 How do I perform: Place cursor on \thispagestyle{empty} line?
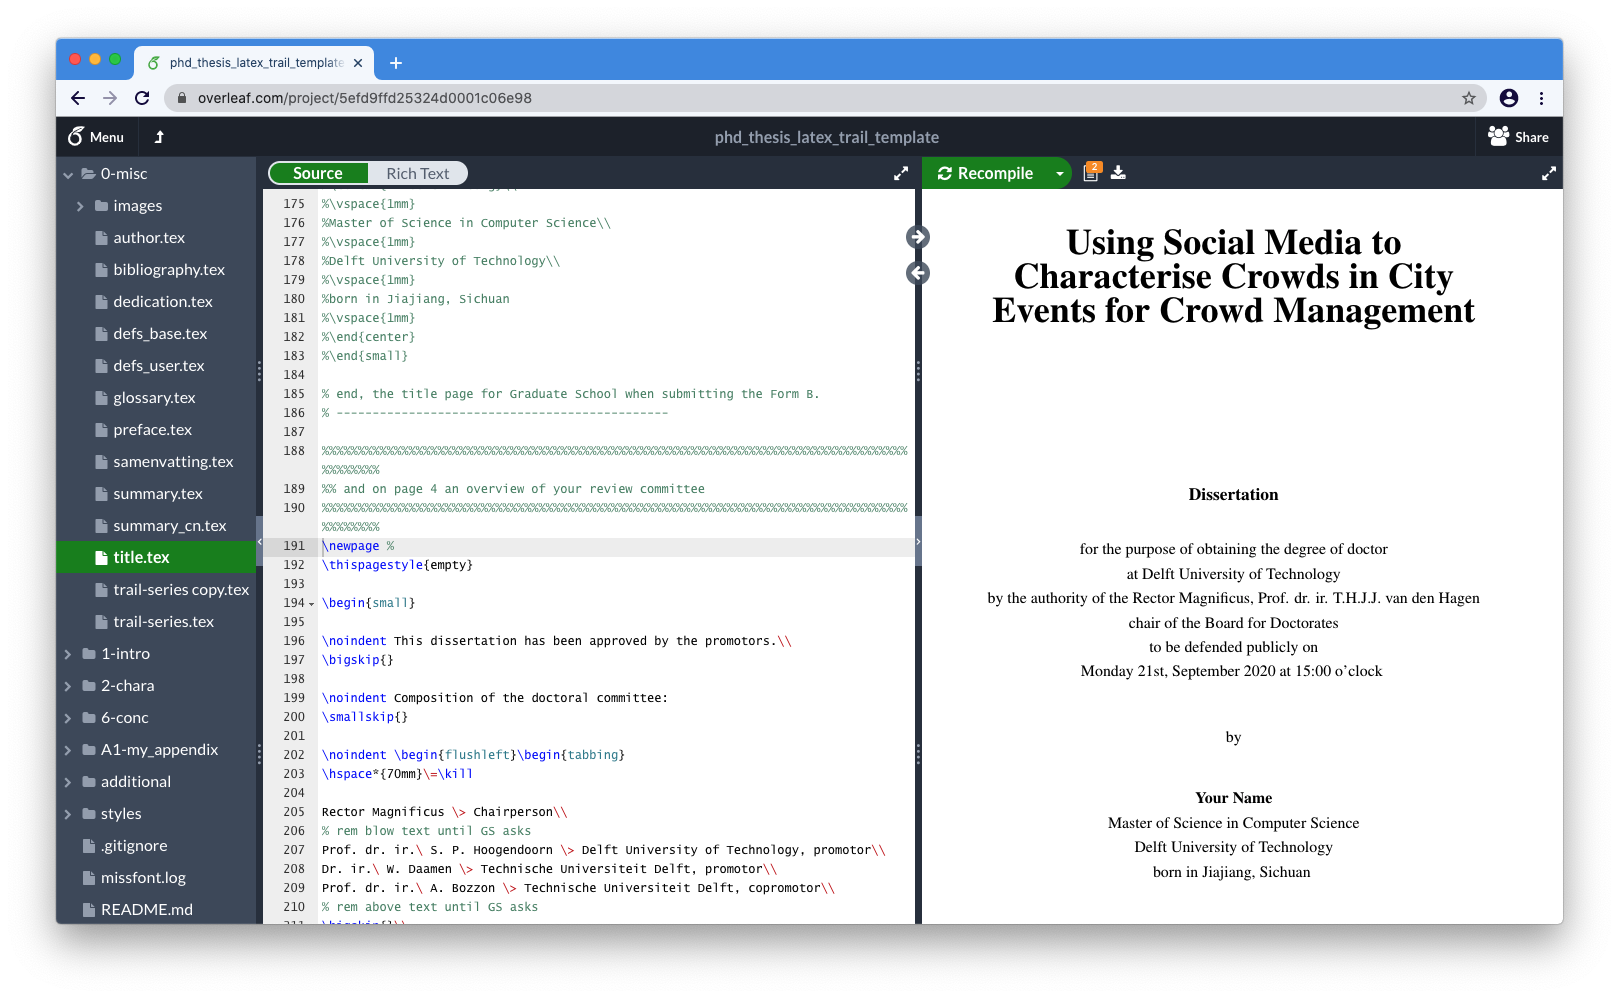[x=397, y=565]
